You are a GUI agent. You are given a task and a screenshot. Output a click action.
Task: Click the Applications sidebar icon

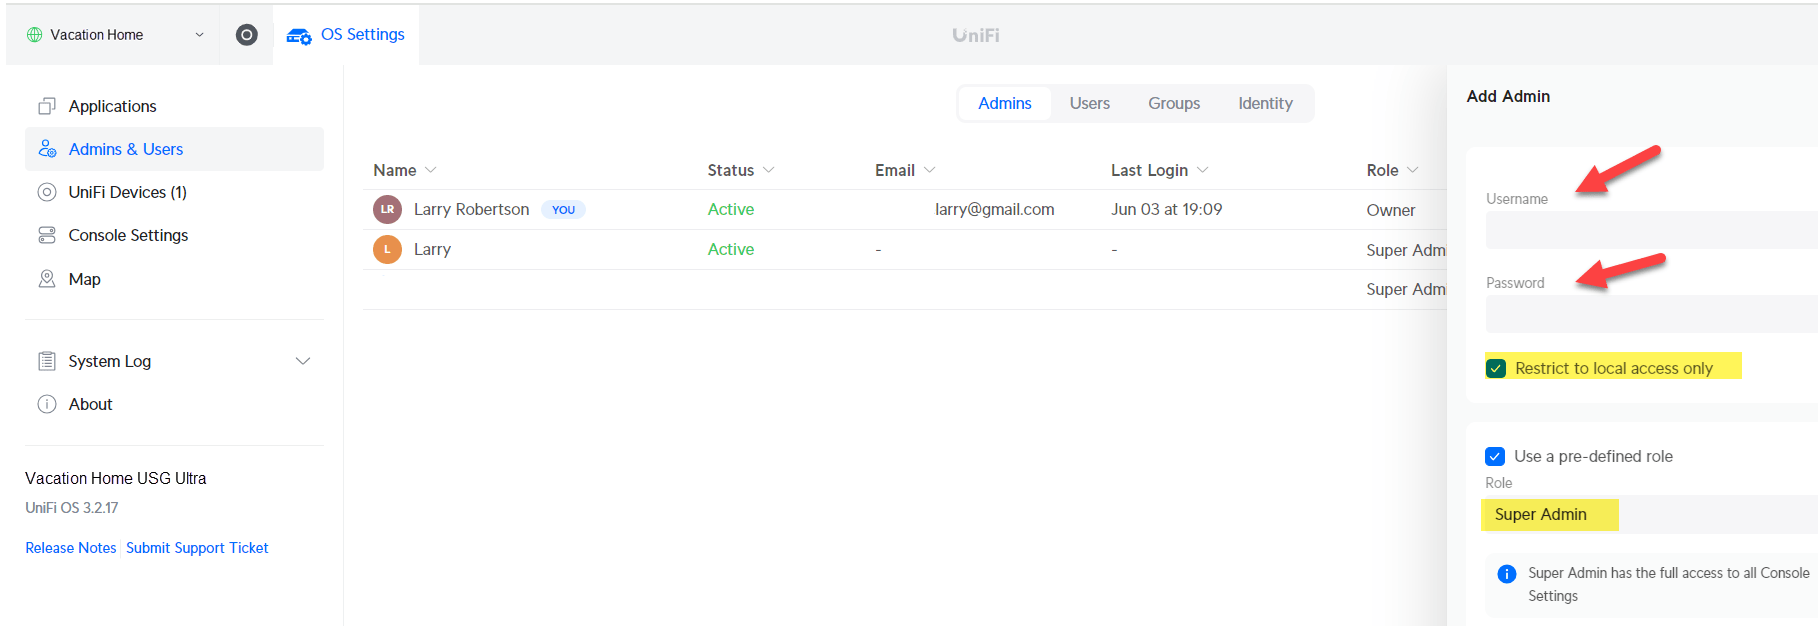click(x=46, y=106)
